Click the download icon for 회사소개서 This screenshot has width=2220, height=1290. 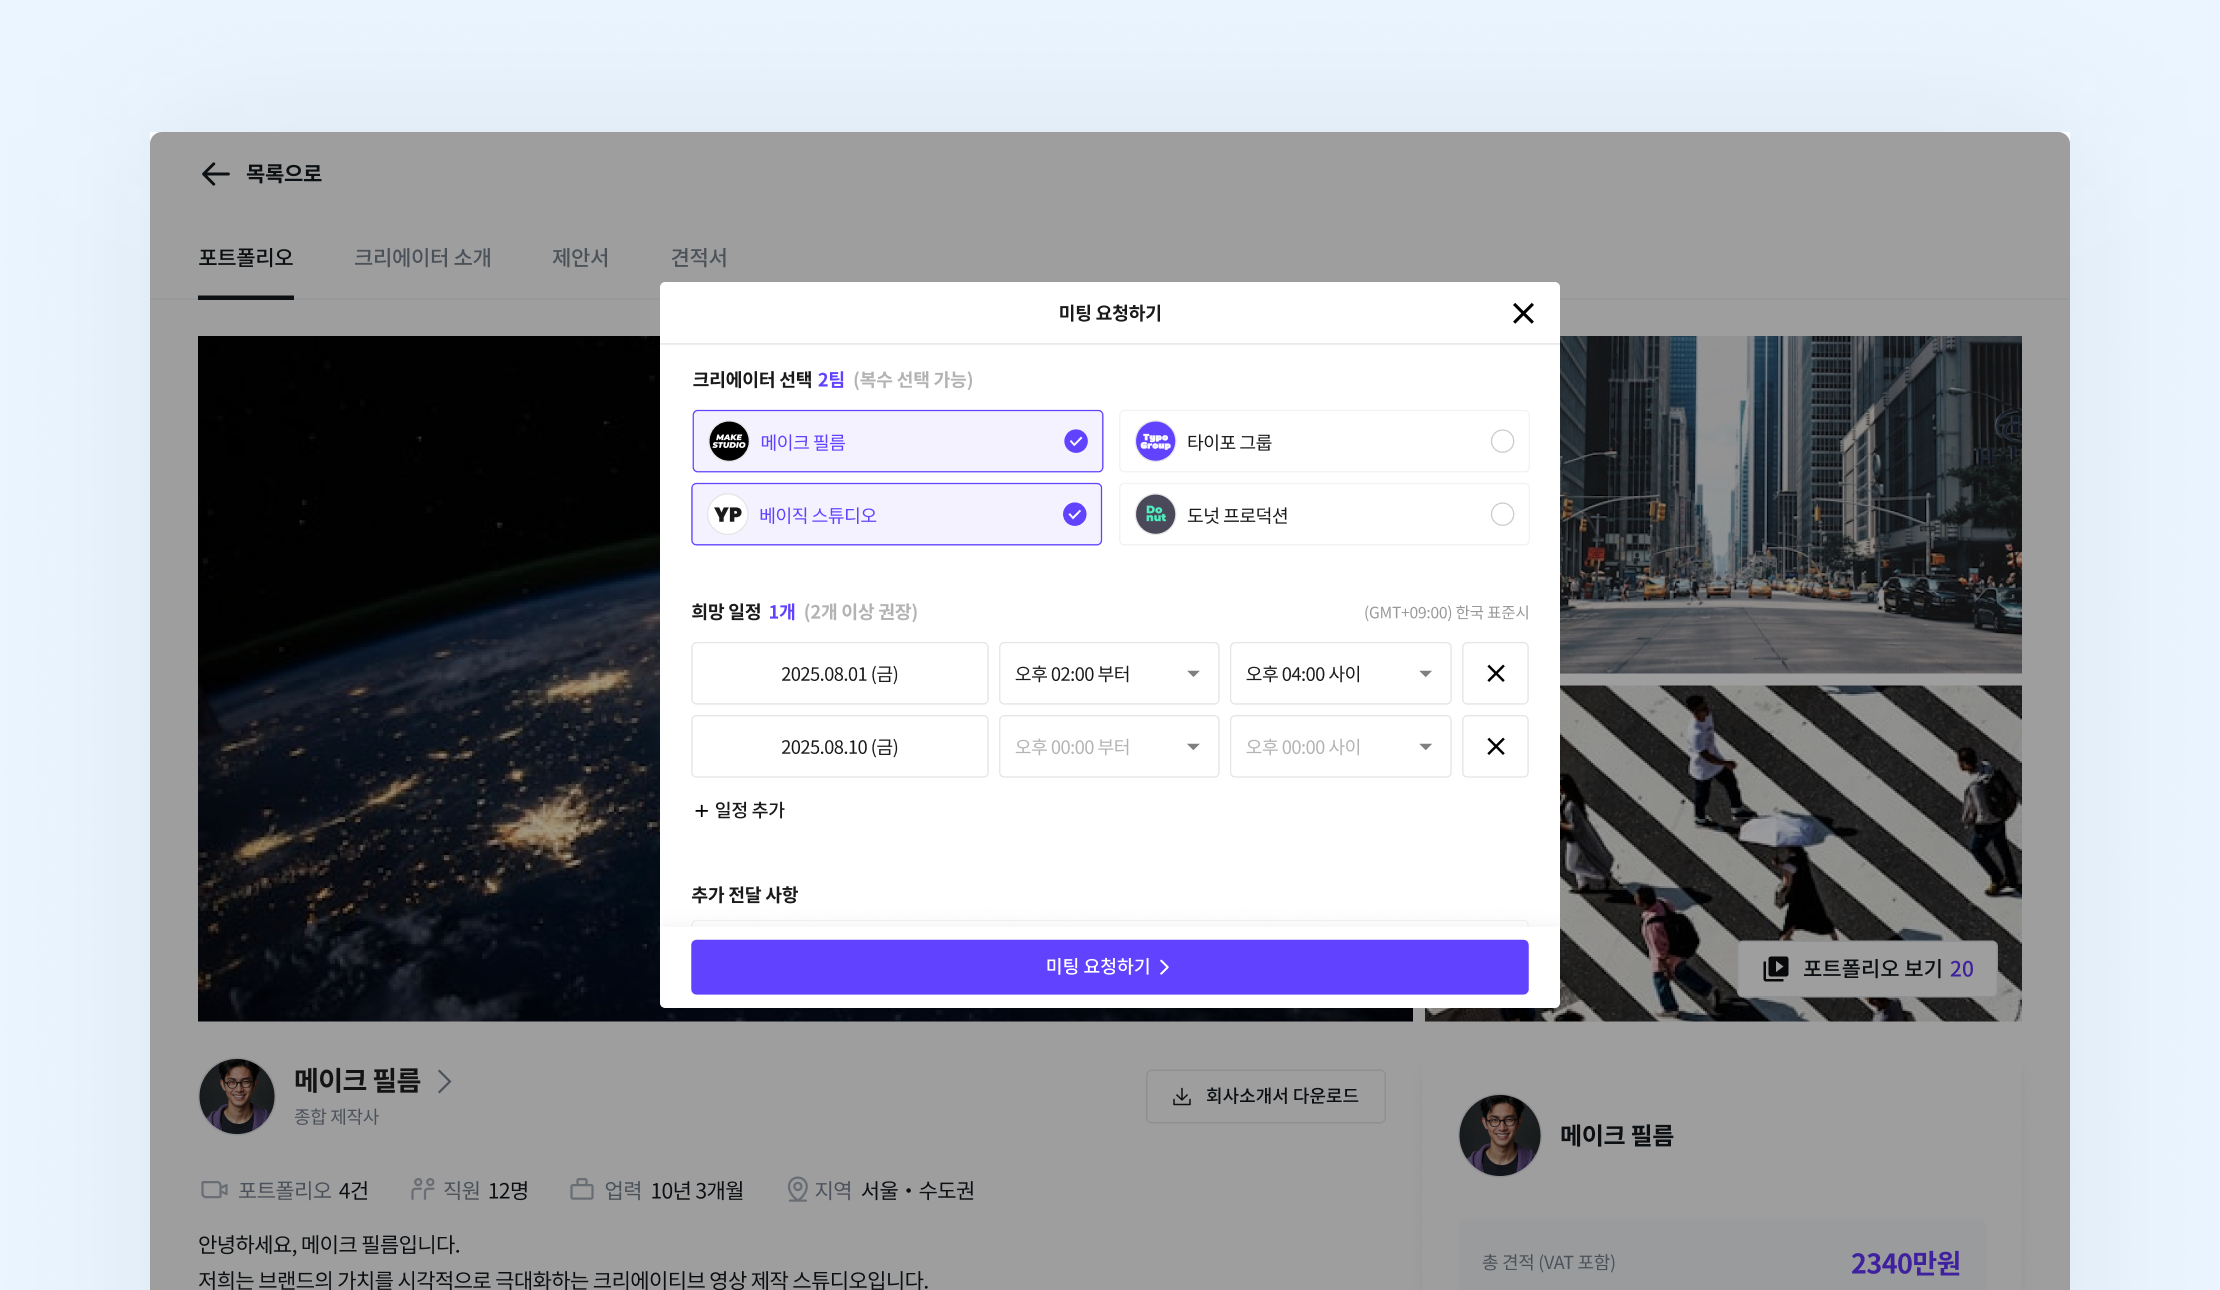1182,1097
